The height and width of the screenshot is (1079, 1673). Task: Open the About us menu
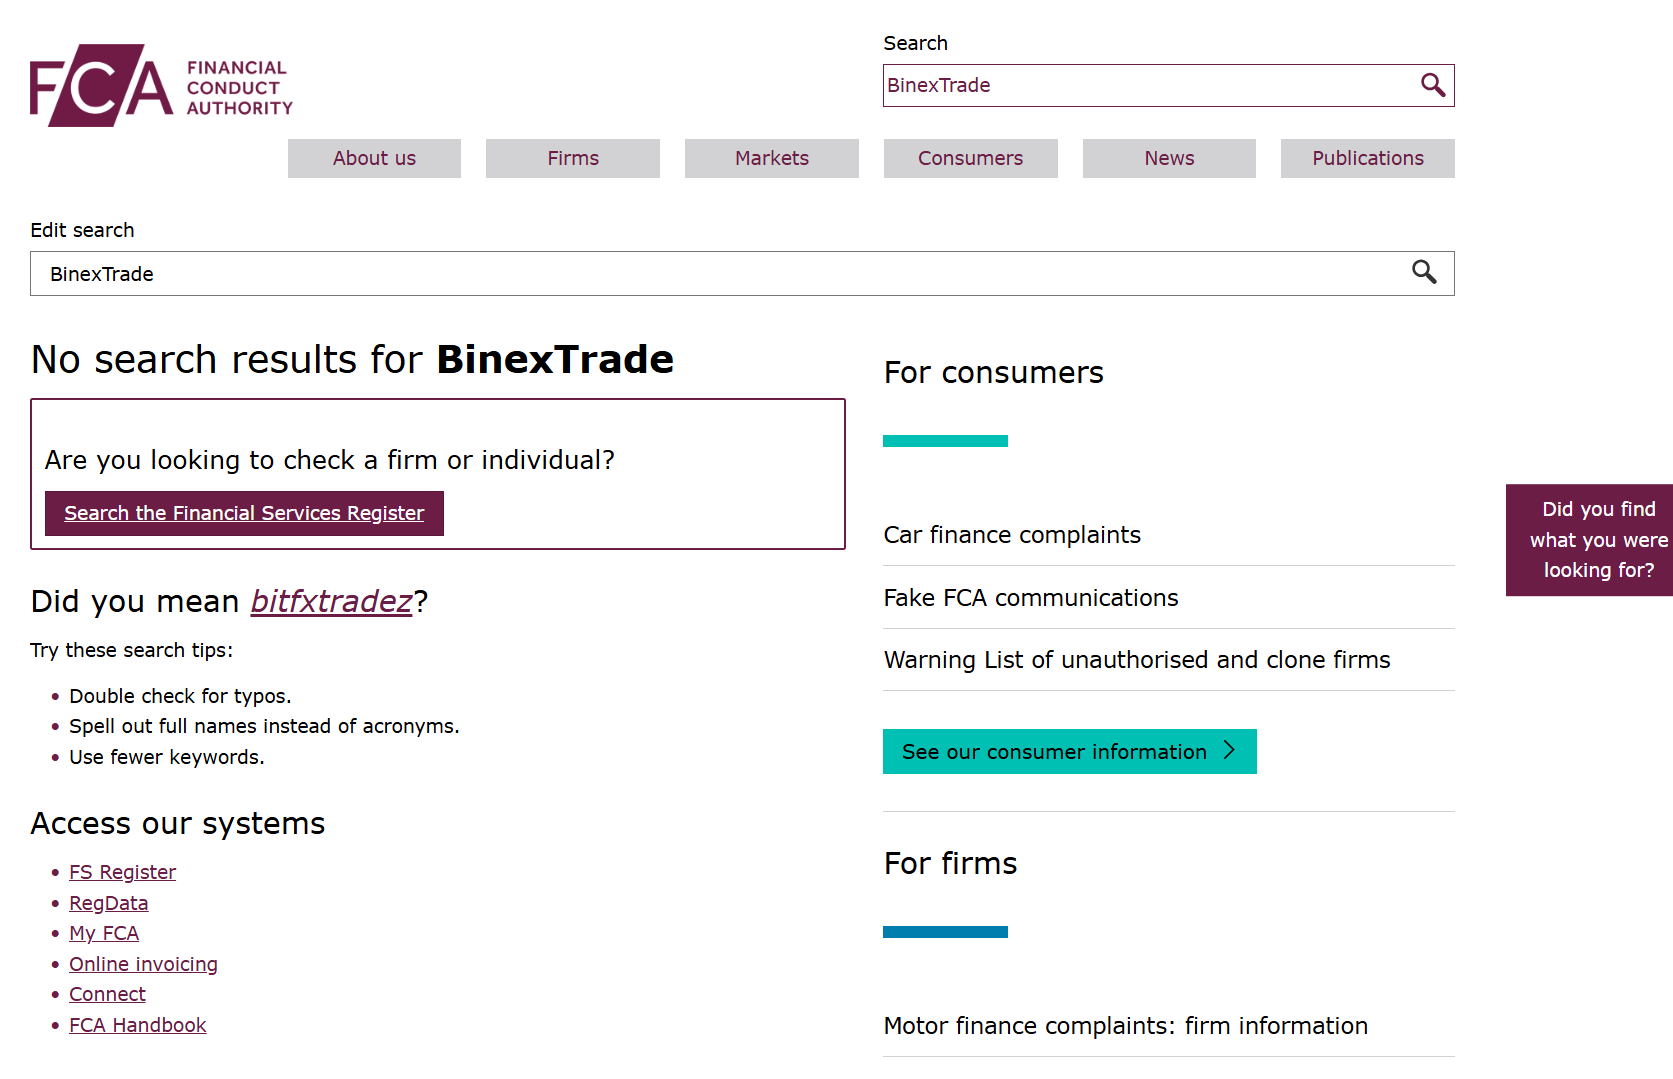(x=374, y=158)
